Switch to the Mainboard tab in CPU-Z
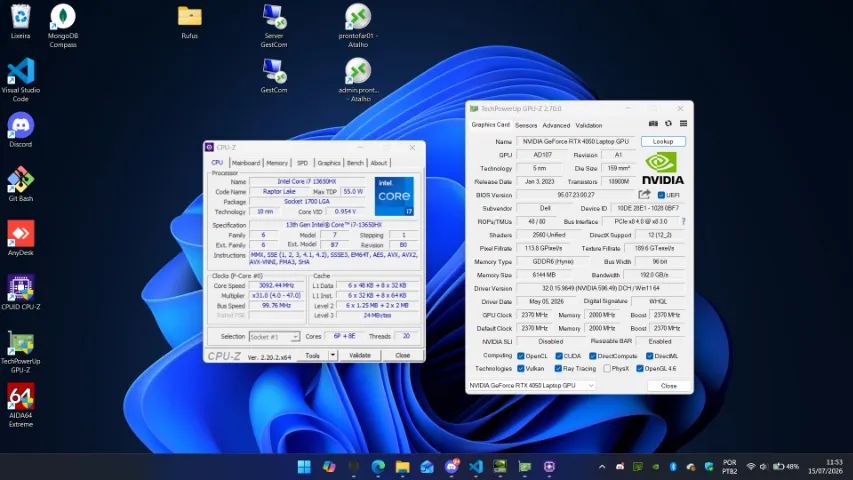853x480 pixels. [246, 163]
